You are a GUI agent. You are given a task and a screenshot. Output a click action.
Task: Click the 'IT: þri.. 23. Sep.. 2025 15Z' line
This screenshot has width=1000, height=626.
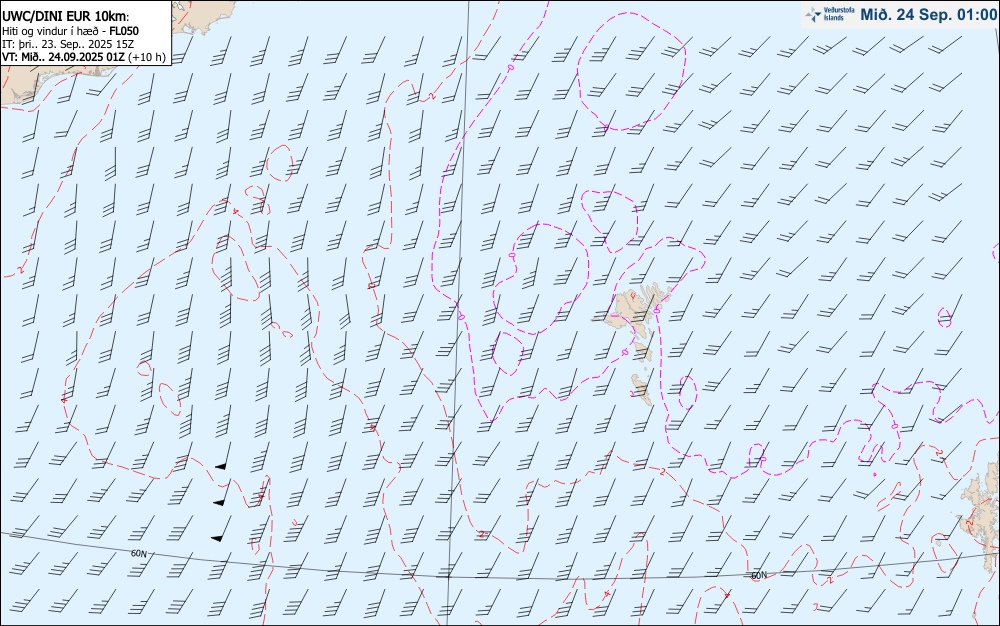tap(68, 44)
